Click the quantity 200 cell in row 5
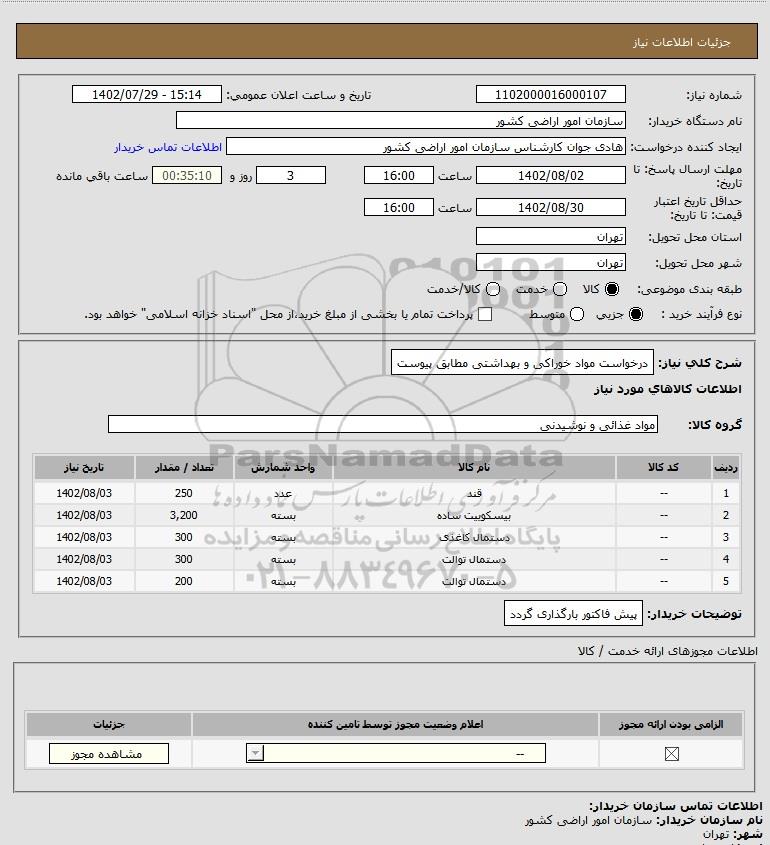The width and height of the screenshot is (770, 845). [x=184, y=581]
